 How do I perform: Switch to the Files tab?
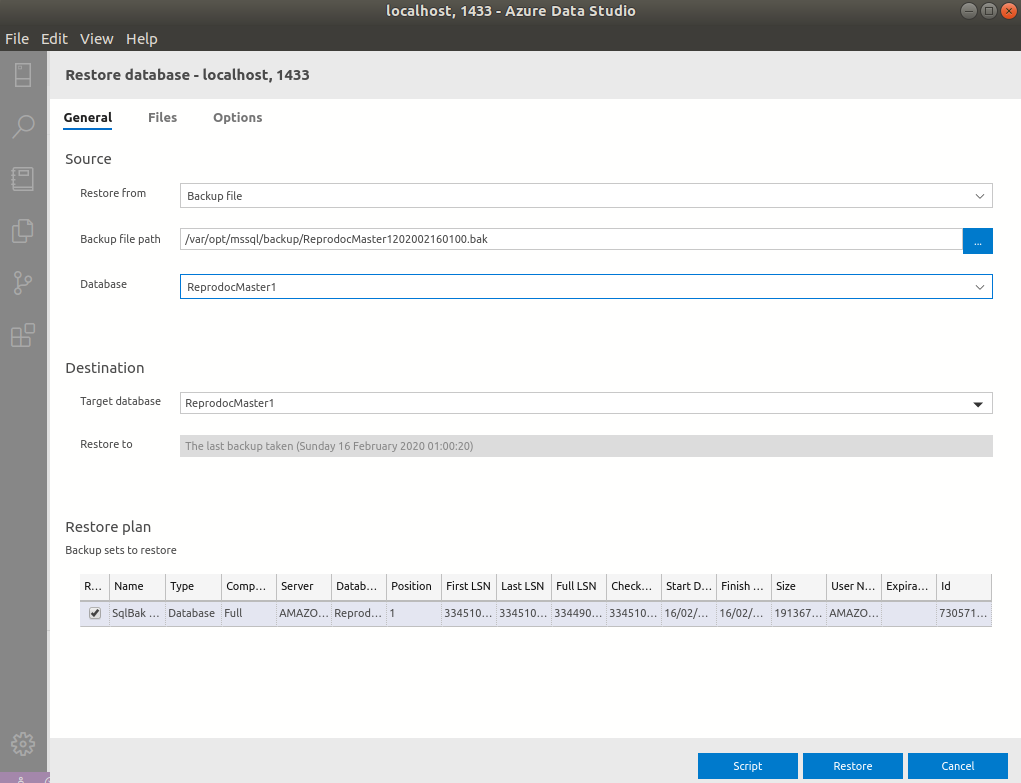point(162,117)
